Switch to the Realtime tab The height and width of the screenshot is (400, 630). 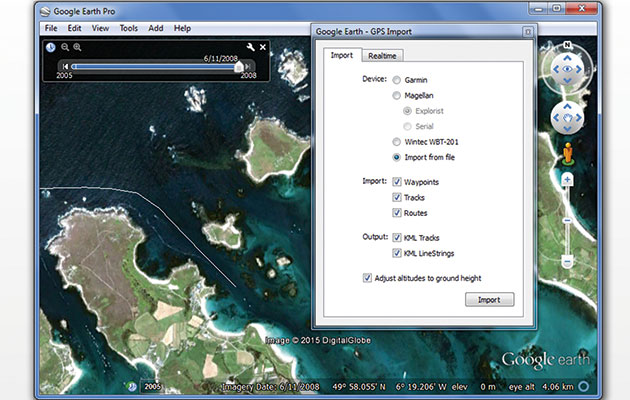coord(382,56)
